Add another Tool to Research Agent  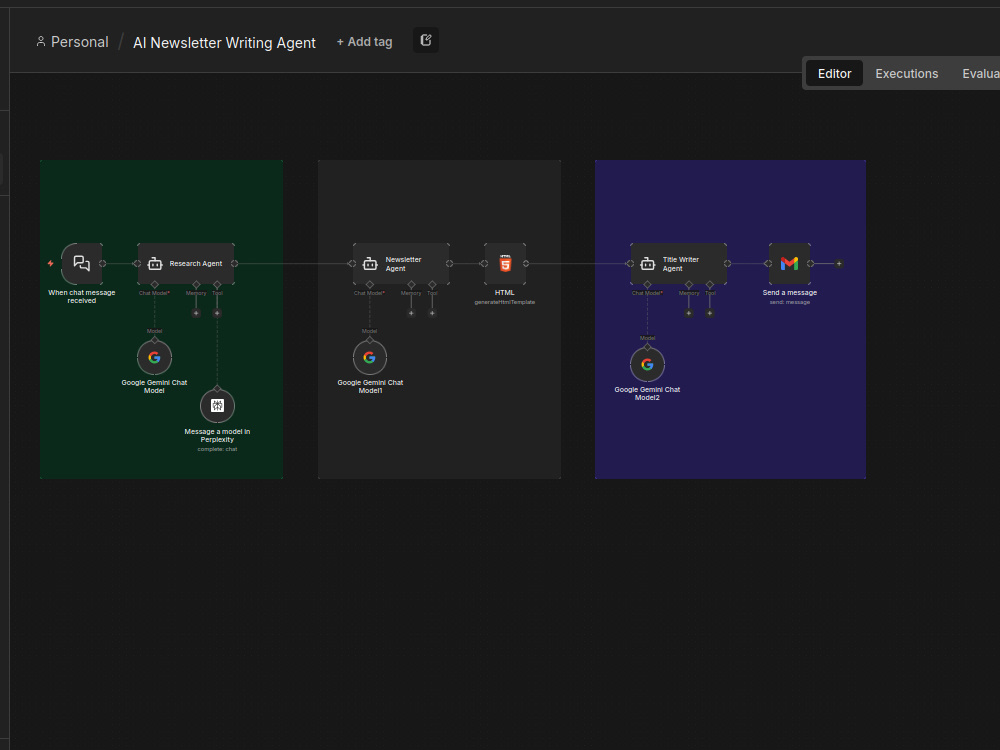[217, 313]
